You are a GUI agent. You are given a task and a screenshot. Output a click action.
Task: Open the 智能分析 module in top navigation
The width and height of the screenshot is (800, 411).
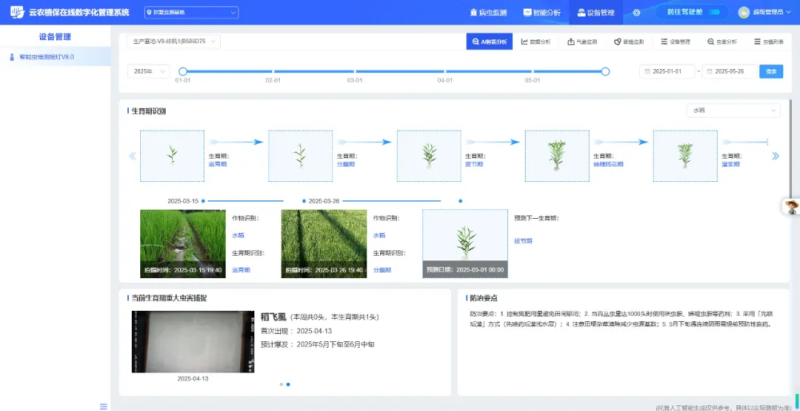(x=545, y=12)
